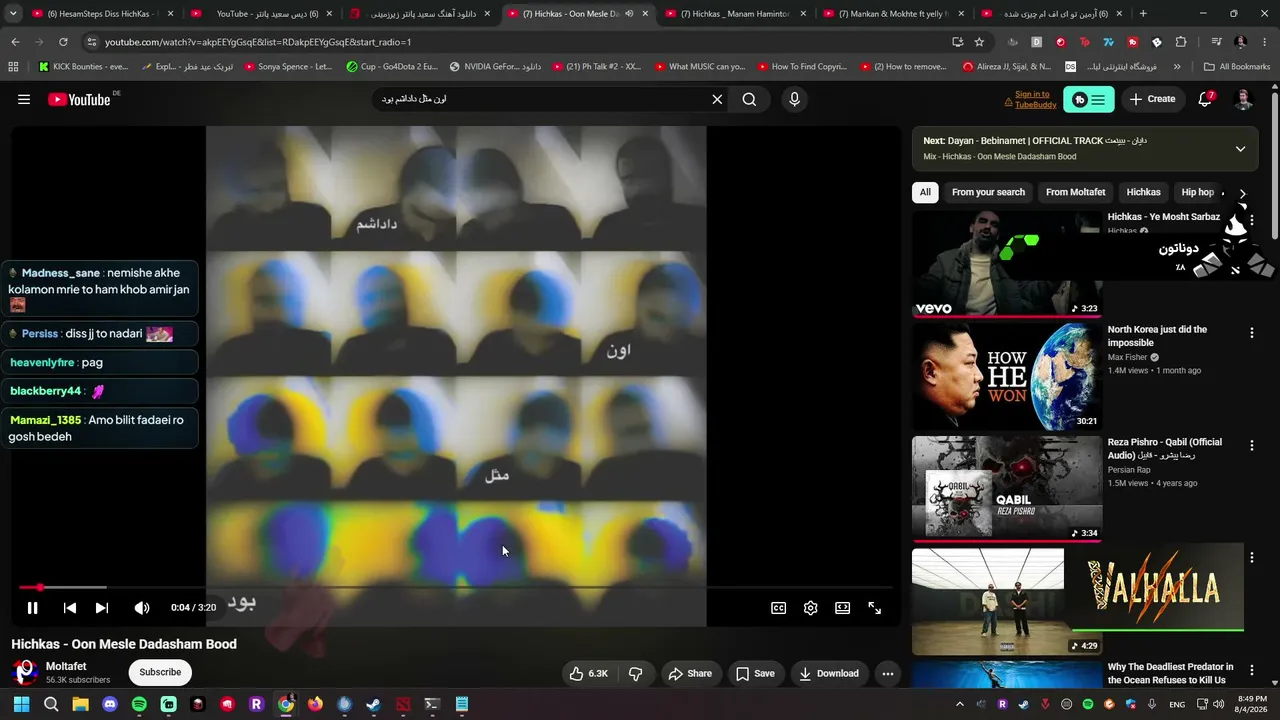
Task: Open File Explorer from the taskbar
Action: tap(80, 704)
